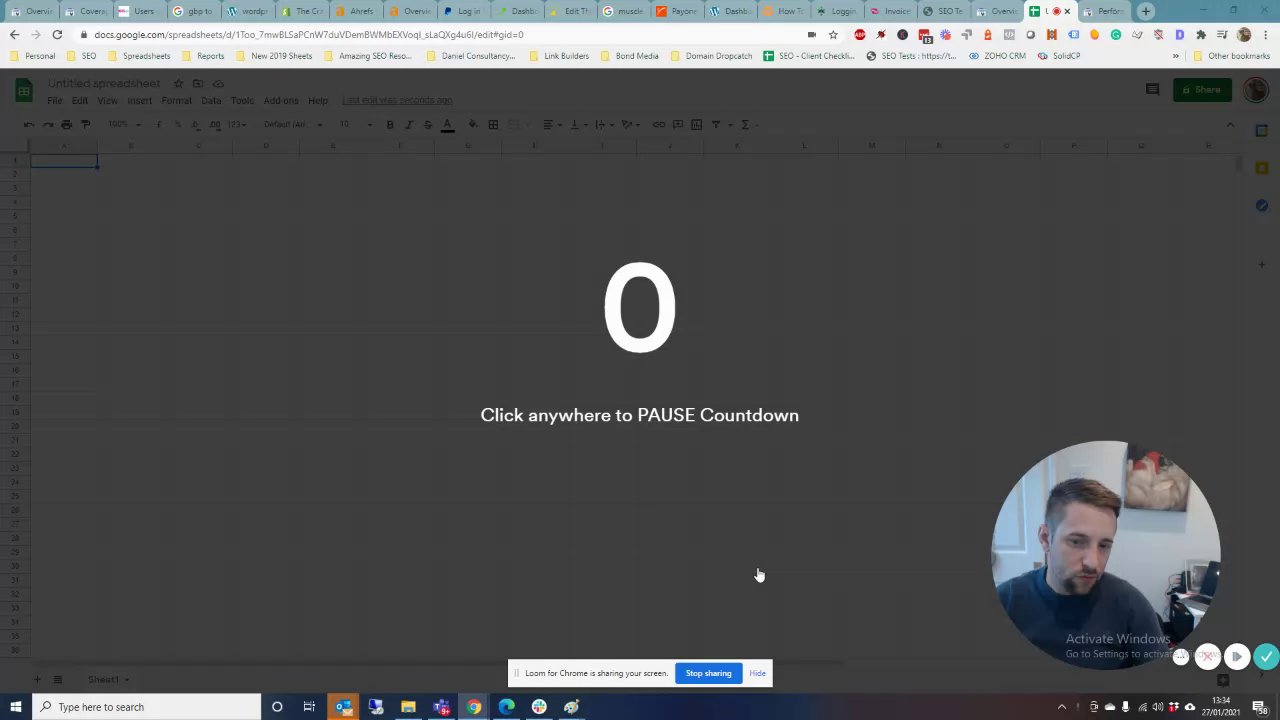Open the File menu in Sheets
1280x720 pixels.
coord(55,101)
